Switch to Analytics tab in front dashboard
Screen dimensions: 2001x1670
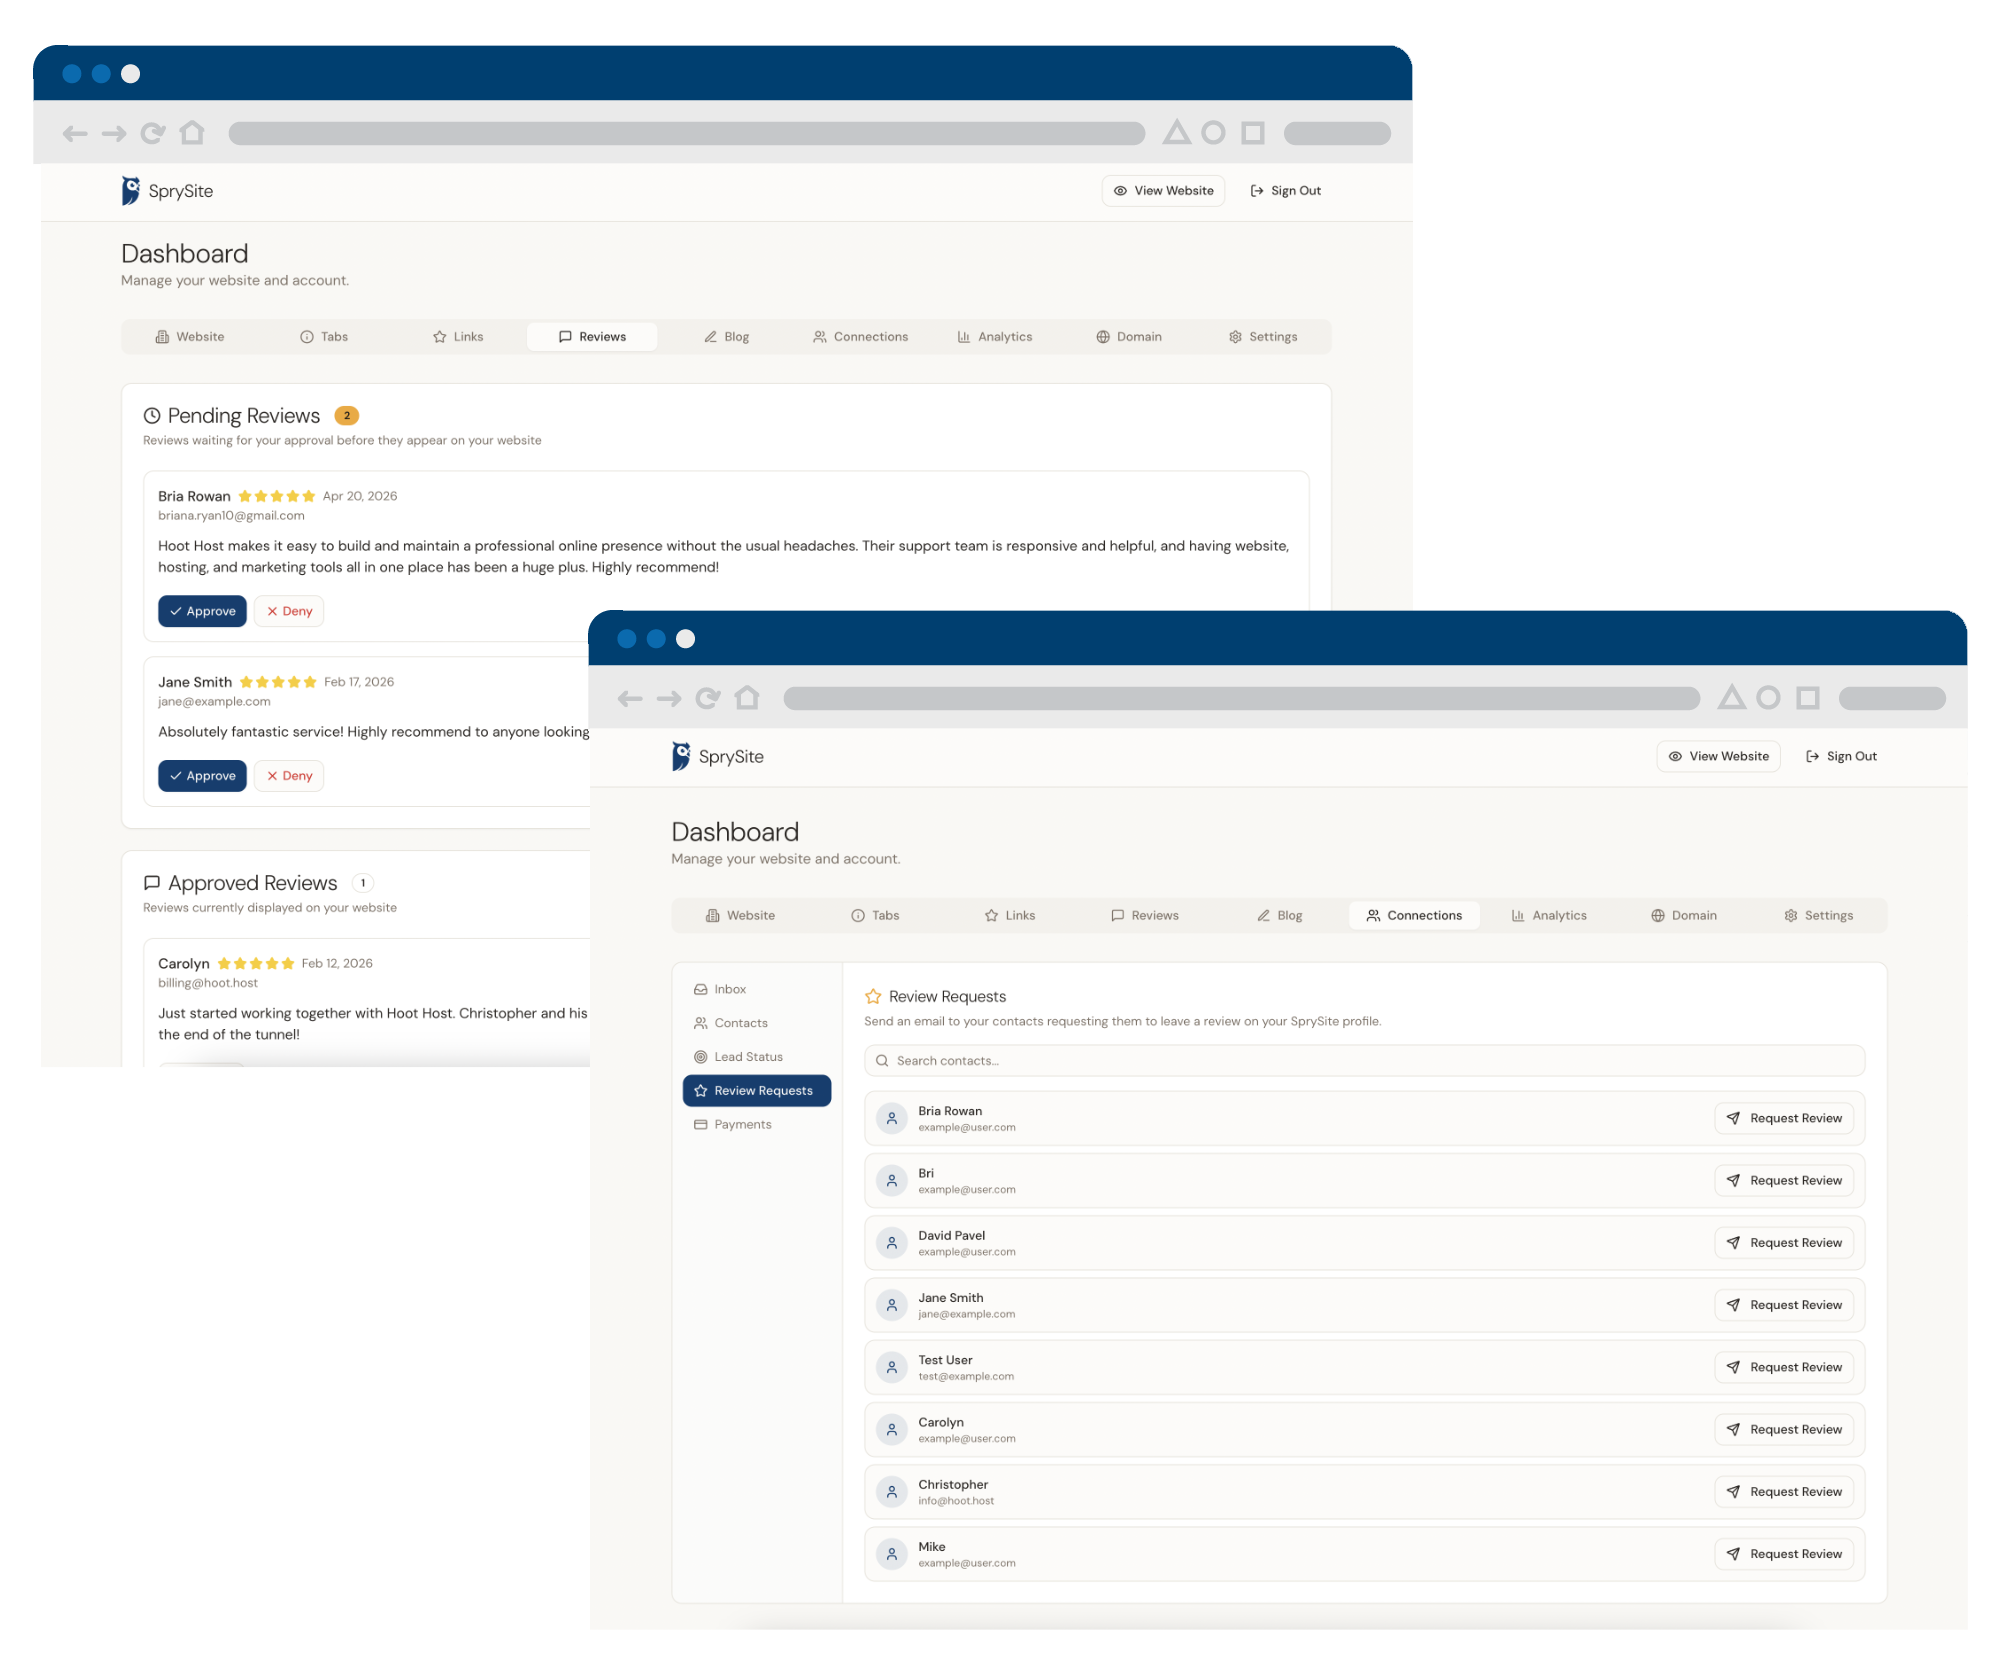(1548, 915)
